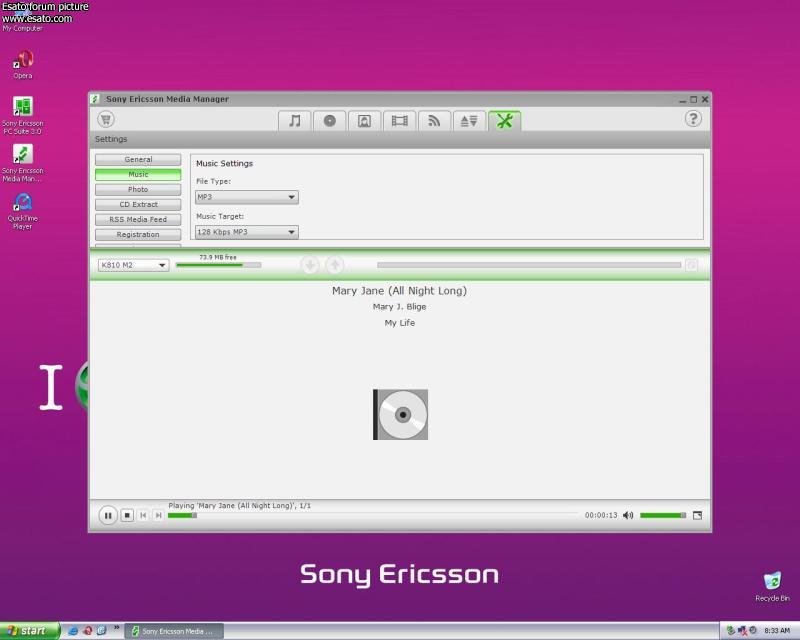Select General settings category
This screenshot has height=640, width=800.
pos(138,160)
